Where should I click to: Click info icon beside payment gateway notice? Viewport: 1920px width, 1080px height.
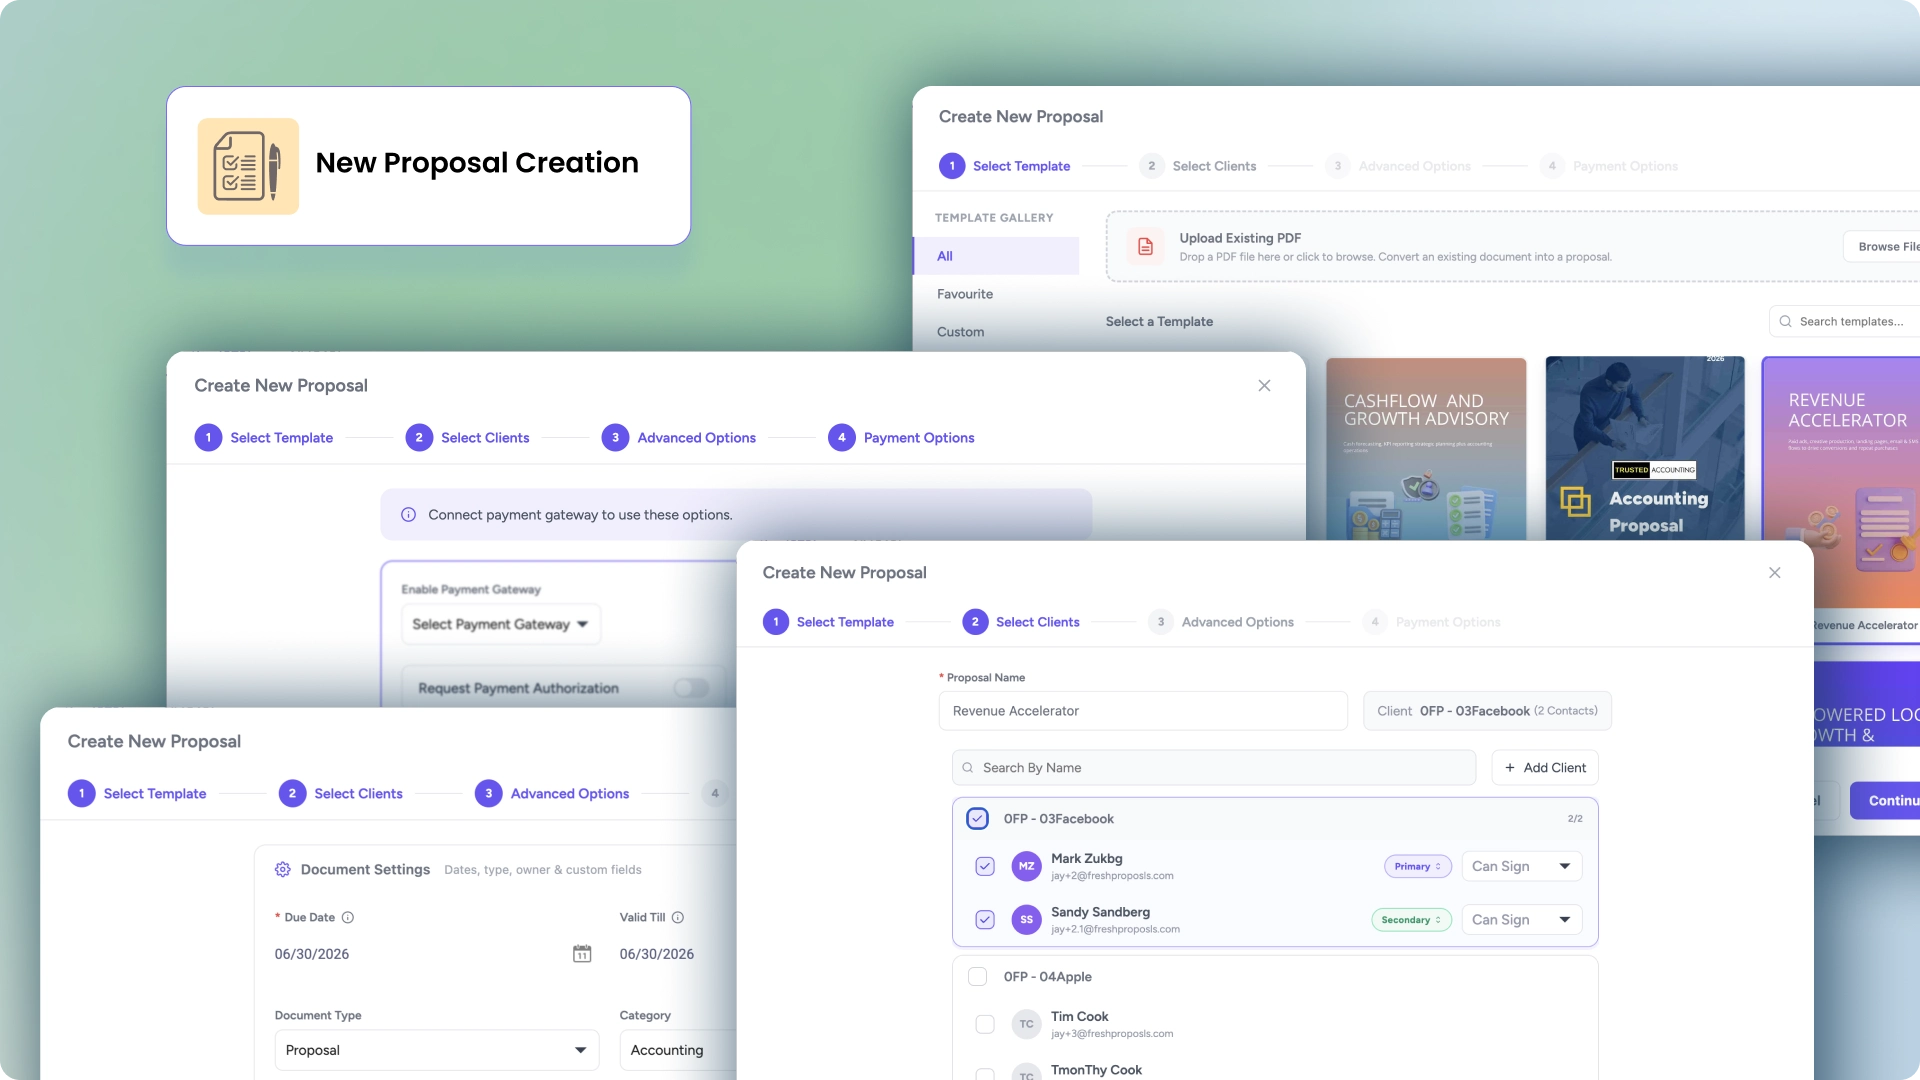coord(408,515)
